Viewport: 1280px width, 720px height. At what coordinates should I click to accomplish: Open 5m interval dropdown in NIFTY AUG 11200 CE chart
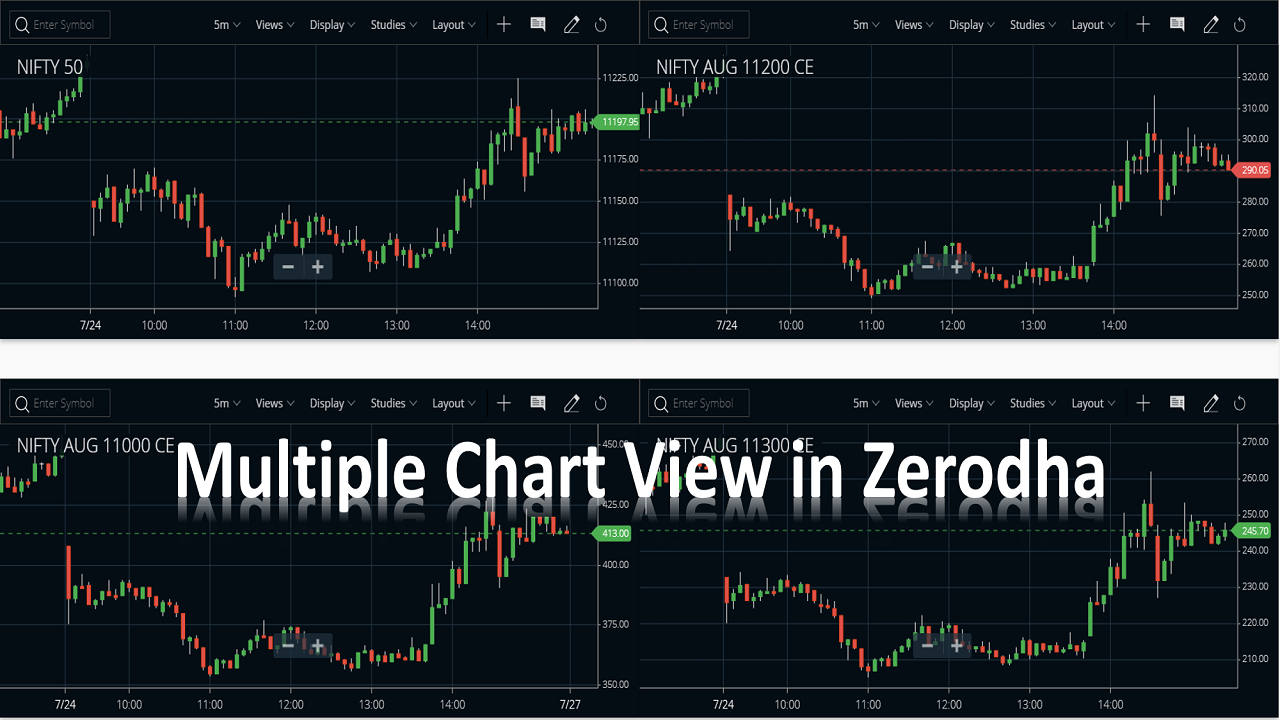866,25
